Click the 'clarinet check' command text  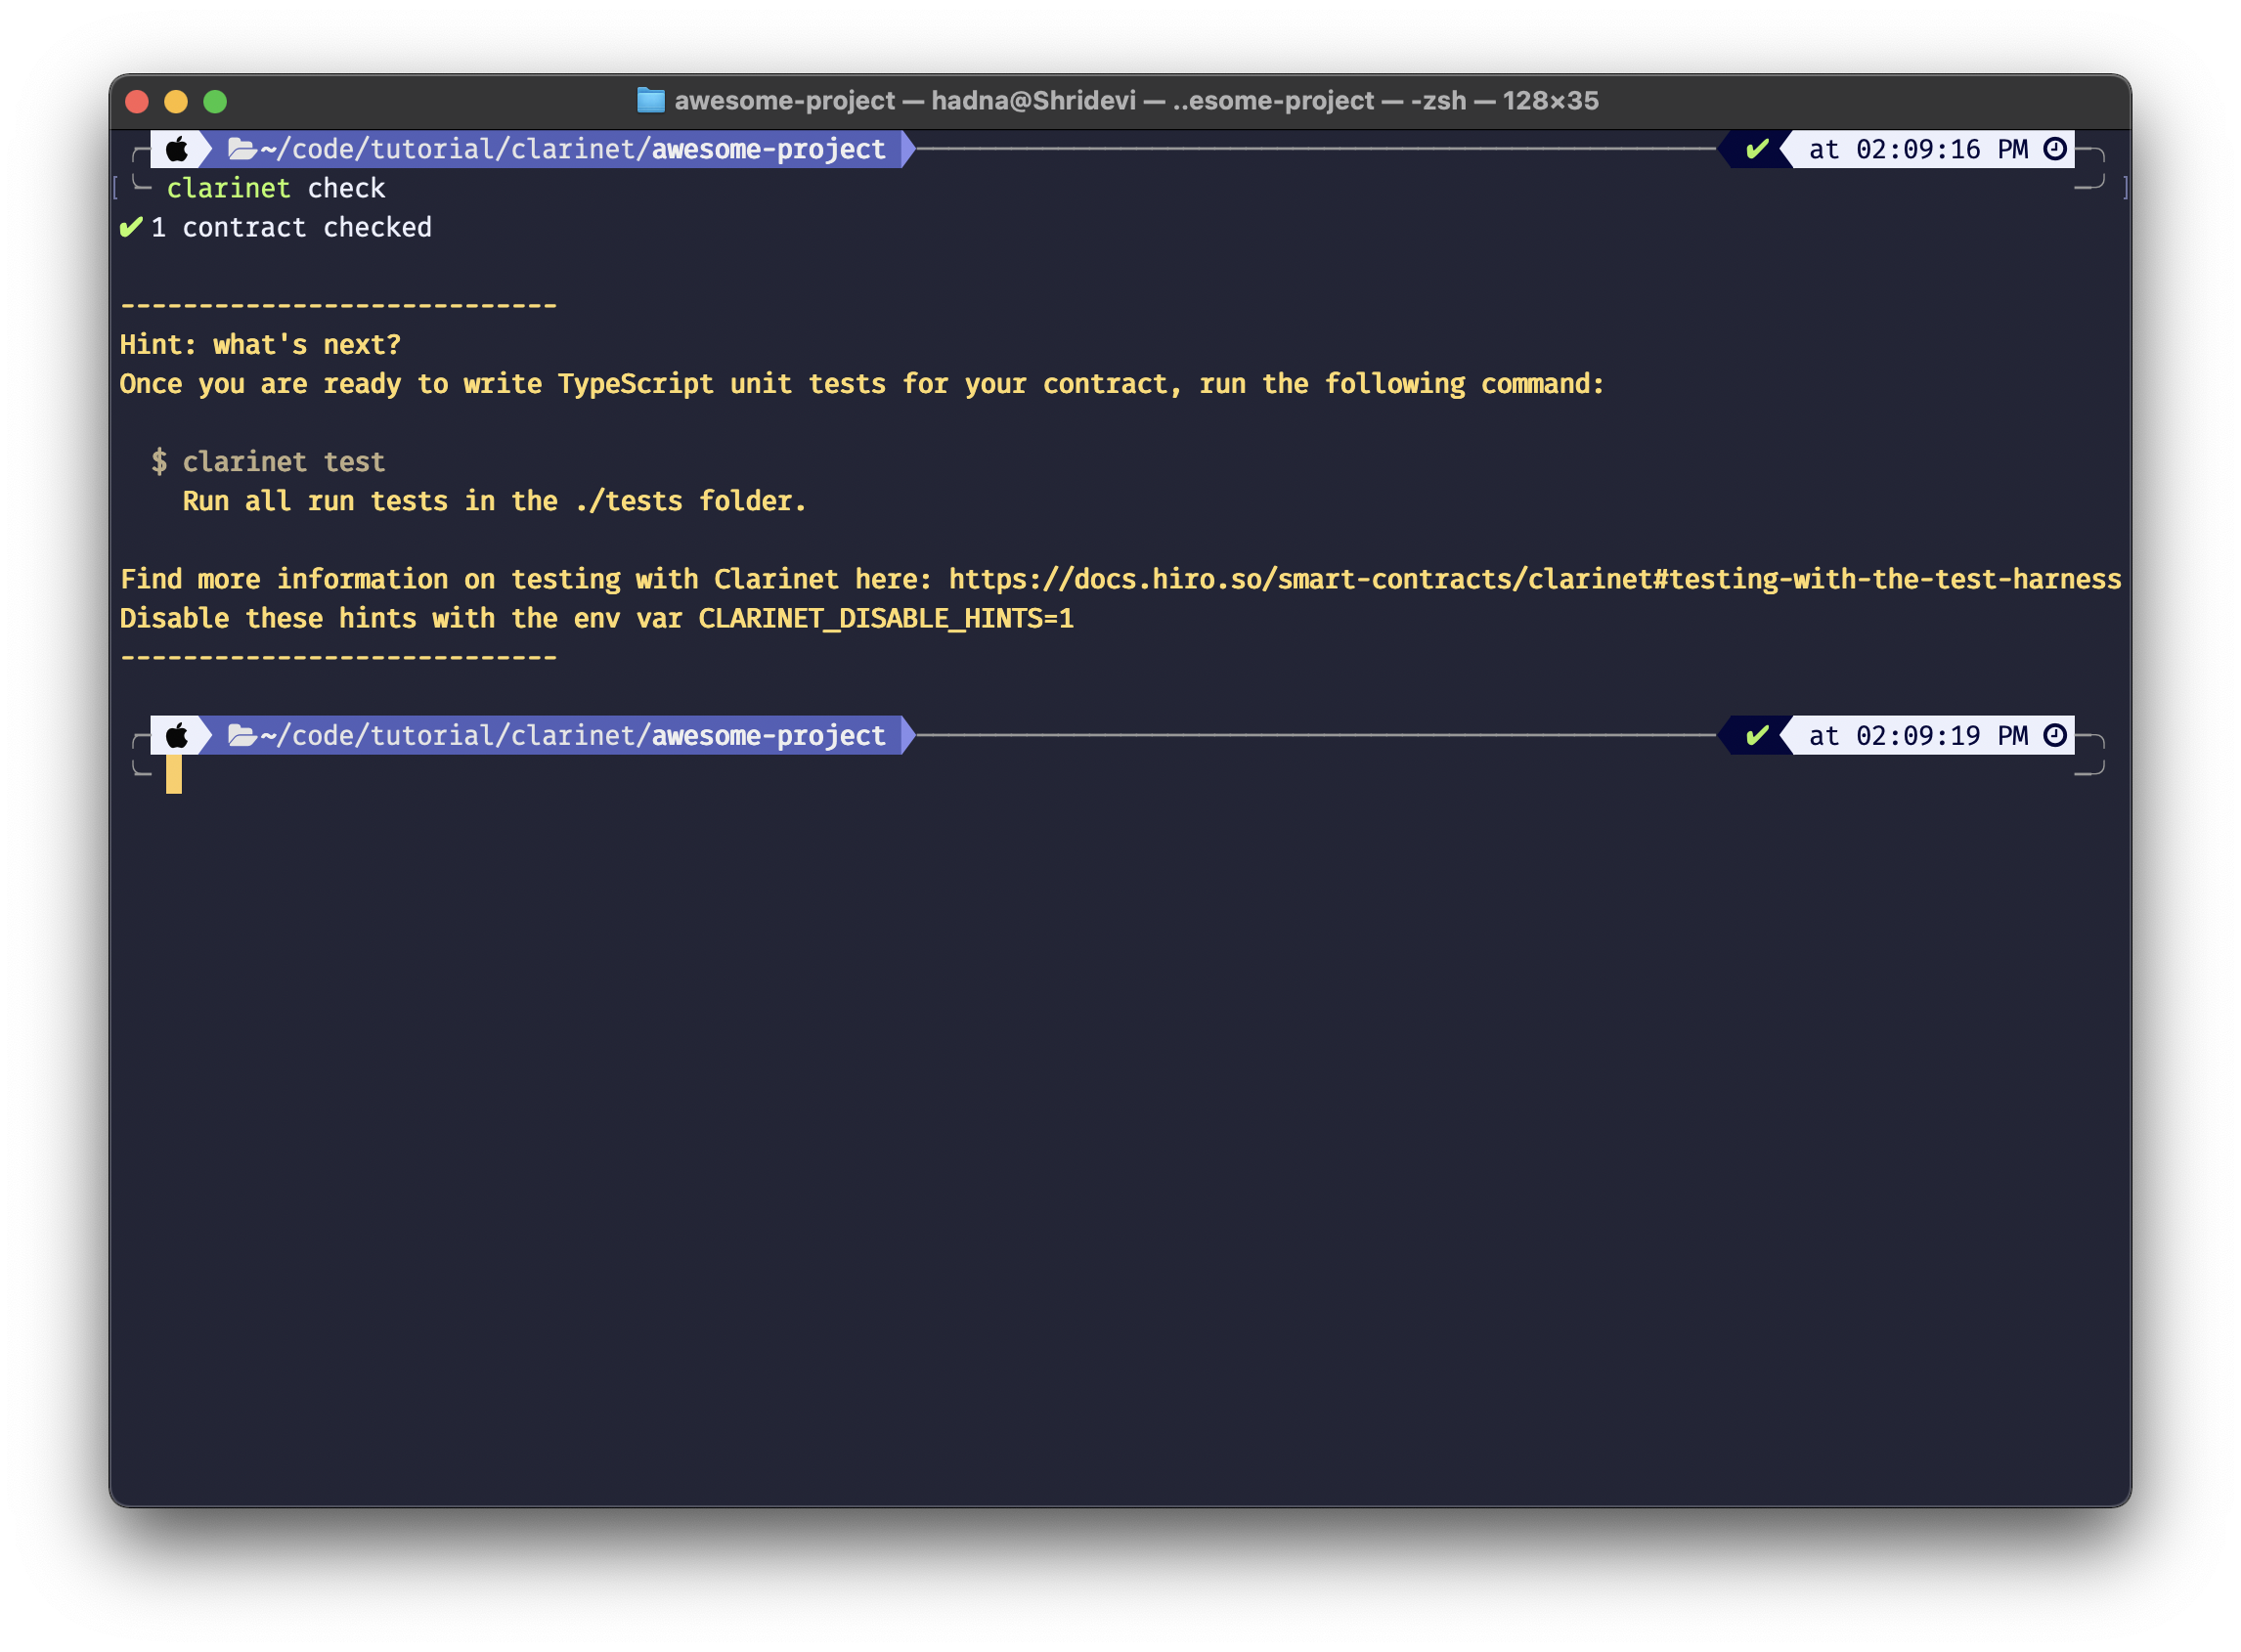pyautogui.click(x=275, y=188)
